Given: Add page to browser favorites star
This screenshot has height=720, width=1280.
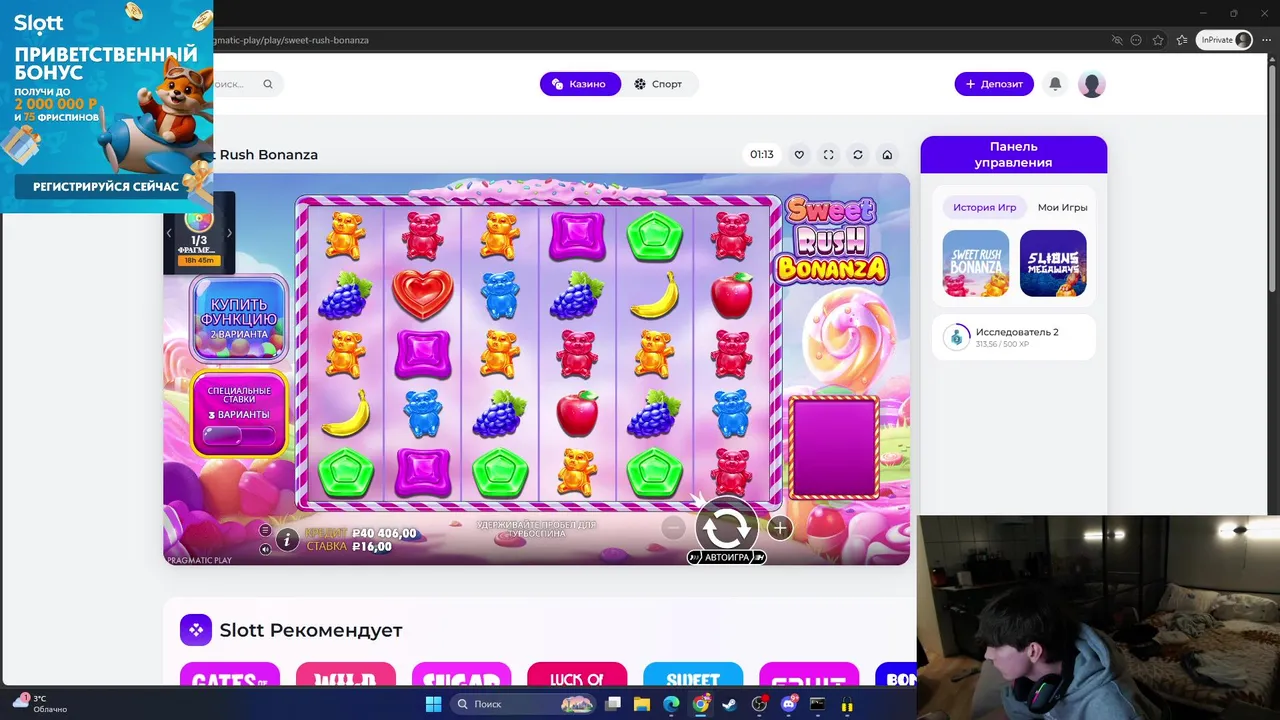Looking at the screenshot, I should [1158, 40].
